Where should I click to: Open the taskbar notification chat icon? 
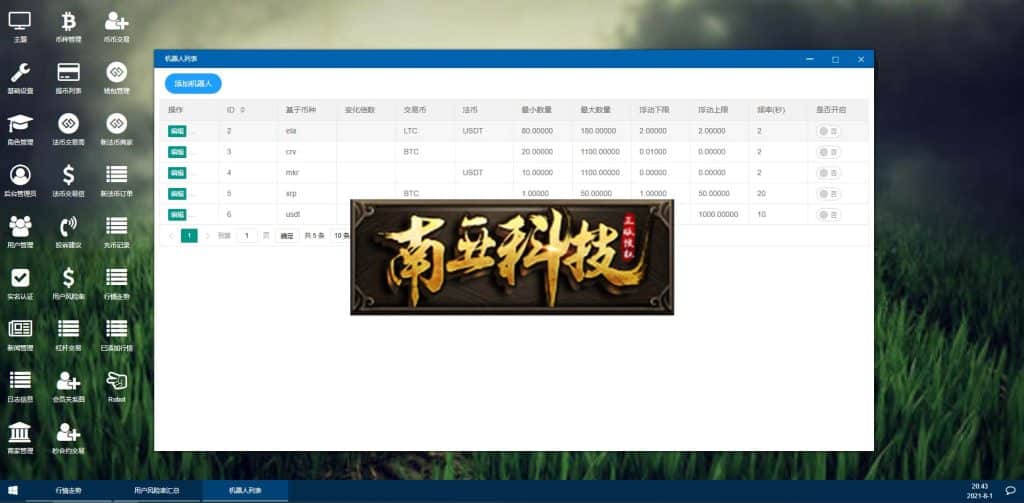coord(1010,491)
